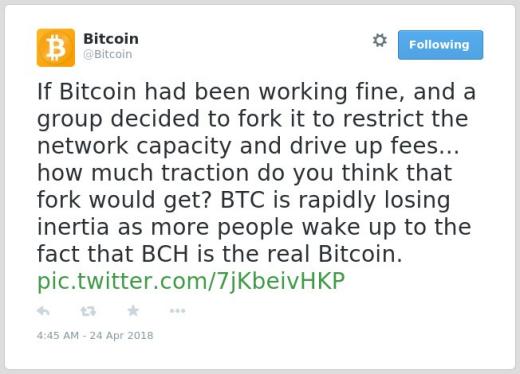Screen dimensions: 520x374
Task: Click the orange Bitcoin avatar logo
Action: (x=56, y=48)
